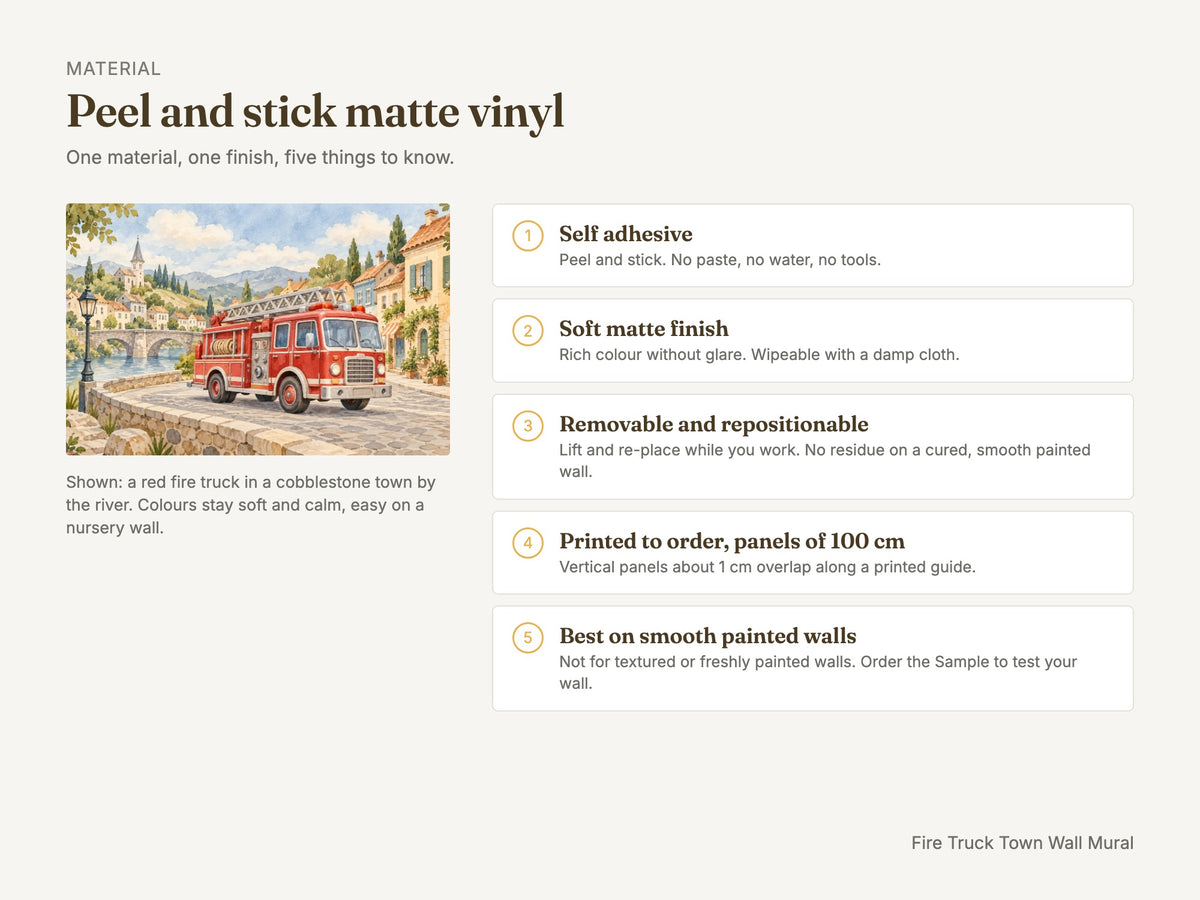Click the MATERIAL section label
Image resolution: width=1200 pixels, height=900 pixels.
click(x=113, y=69)
